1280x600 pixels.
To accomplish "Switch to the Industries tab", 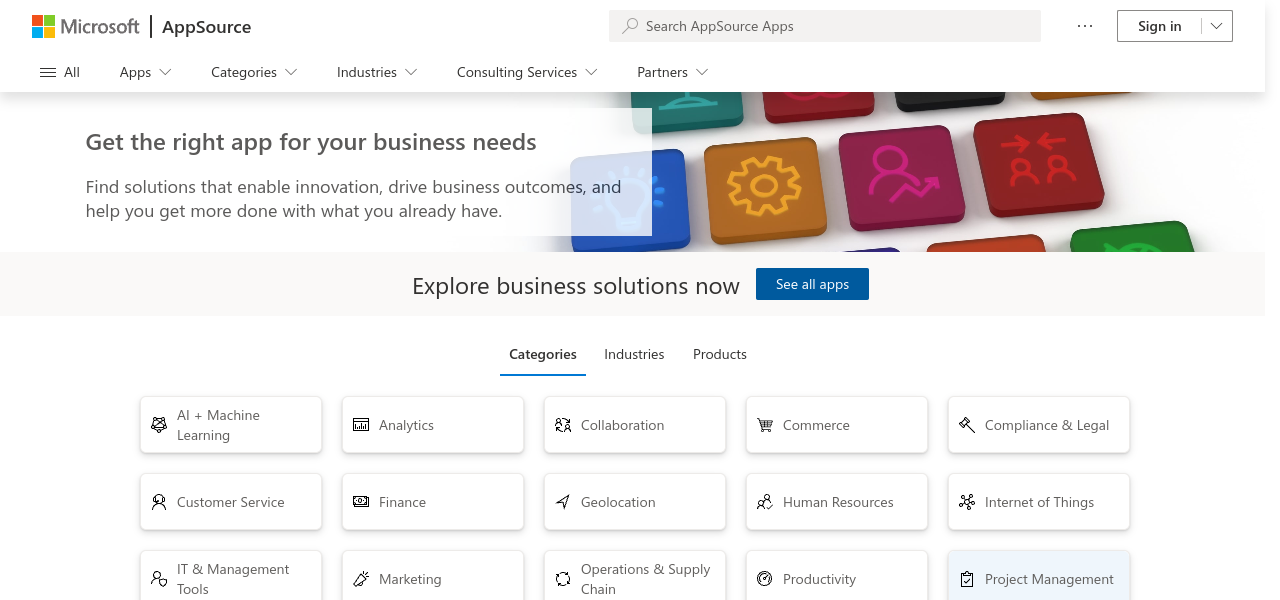I will pyautogui.click(x=634, y=354).
